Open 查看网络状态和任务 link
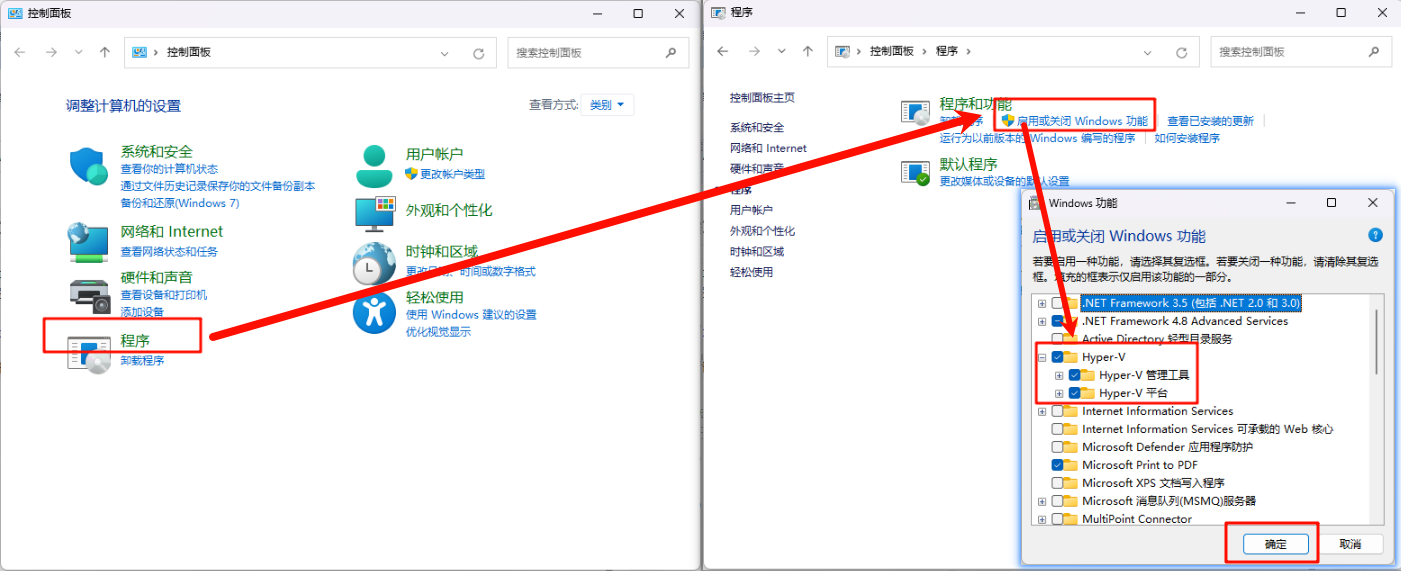 169,251
